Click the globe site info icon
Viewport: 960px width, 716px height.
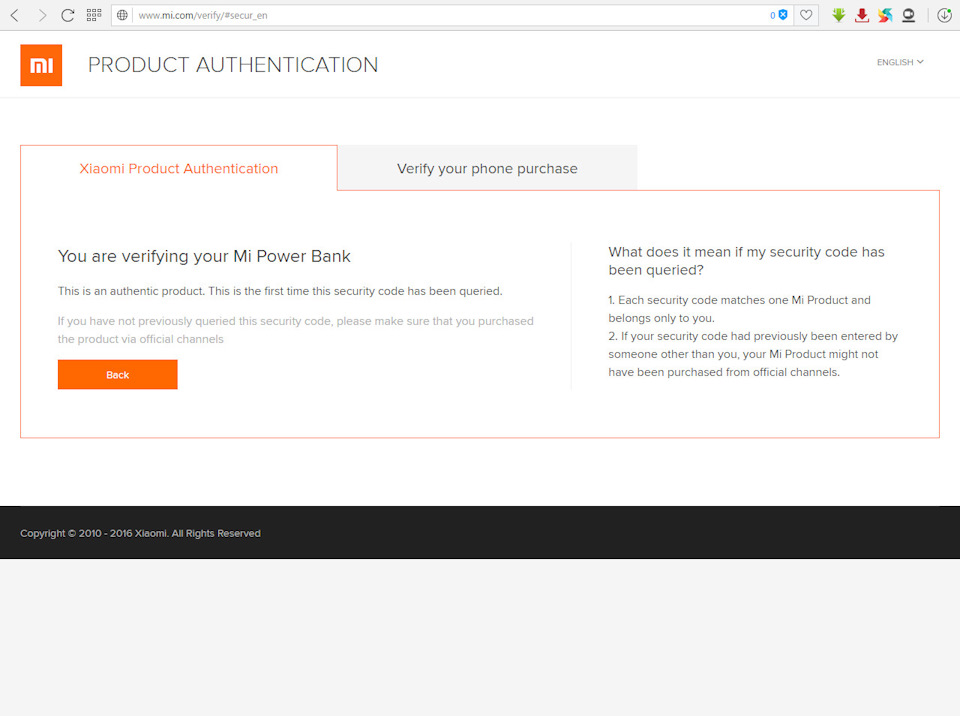pyautogui.click(x=122, y=15)
